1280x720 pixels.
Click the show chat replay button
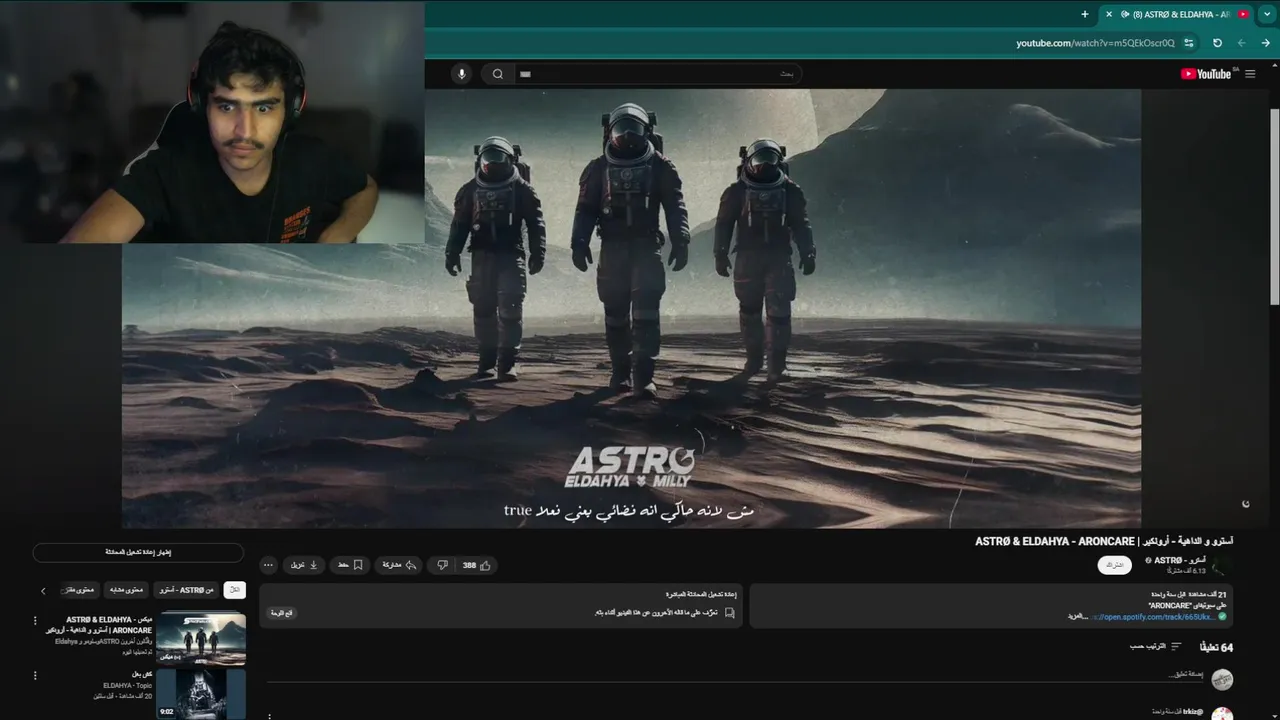(138, 552)
